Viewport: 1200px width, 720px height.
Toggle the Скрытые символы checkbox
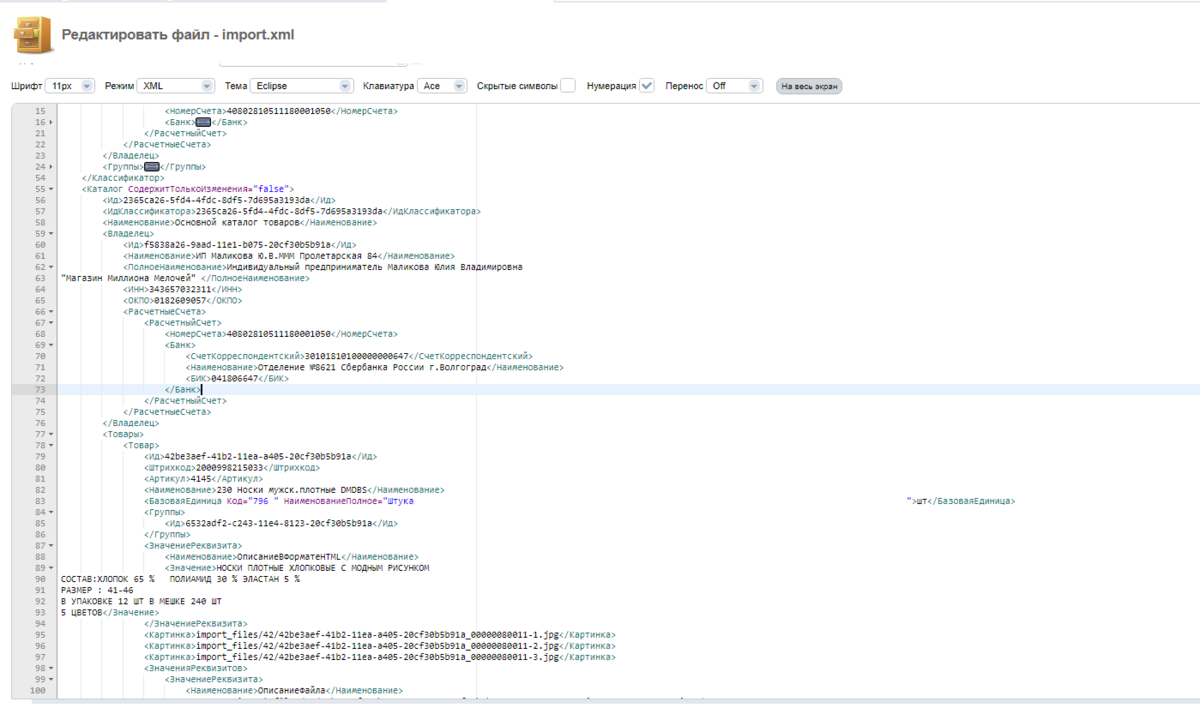pyautogui.click(x=567, y=86)
